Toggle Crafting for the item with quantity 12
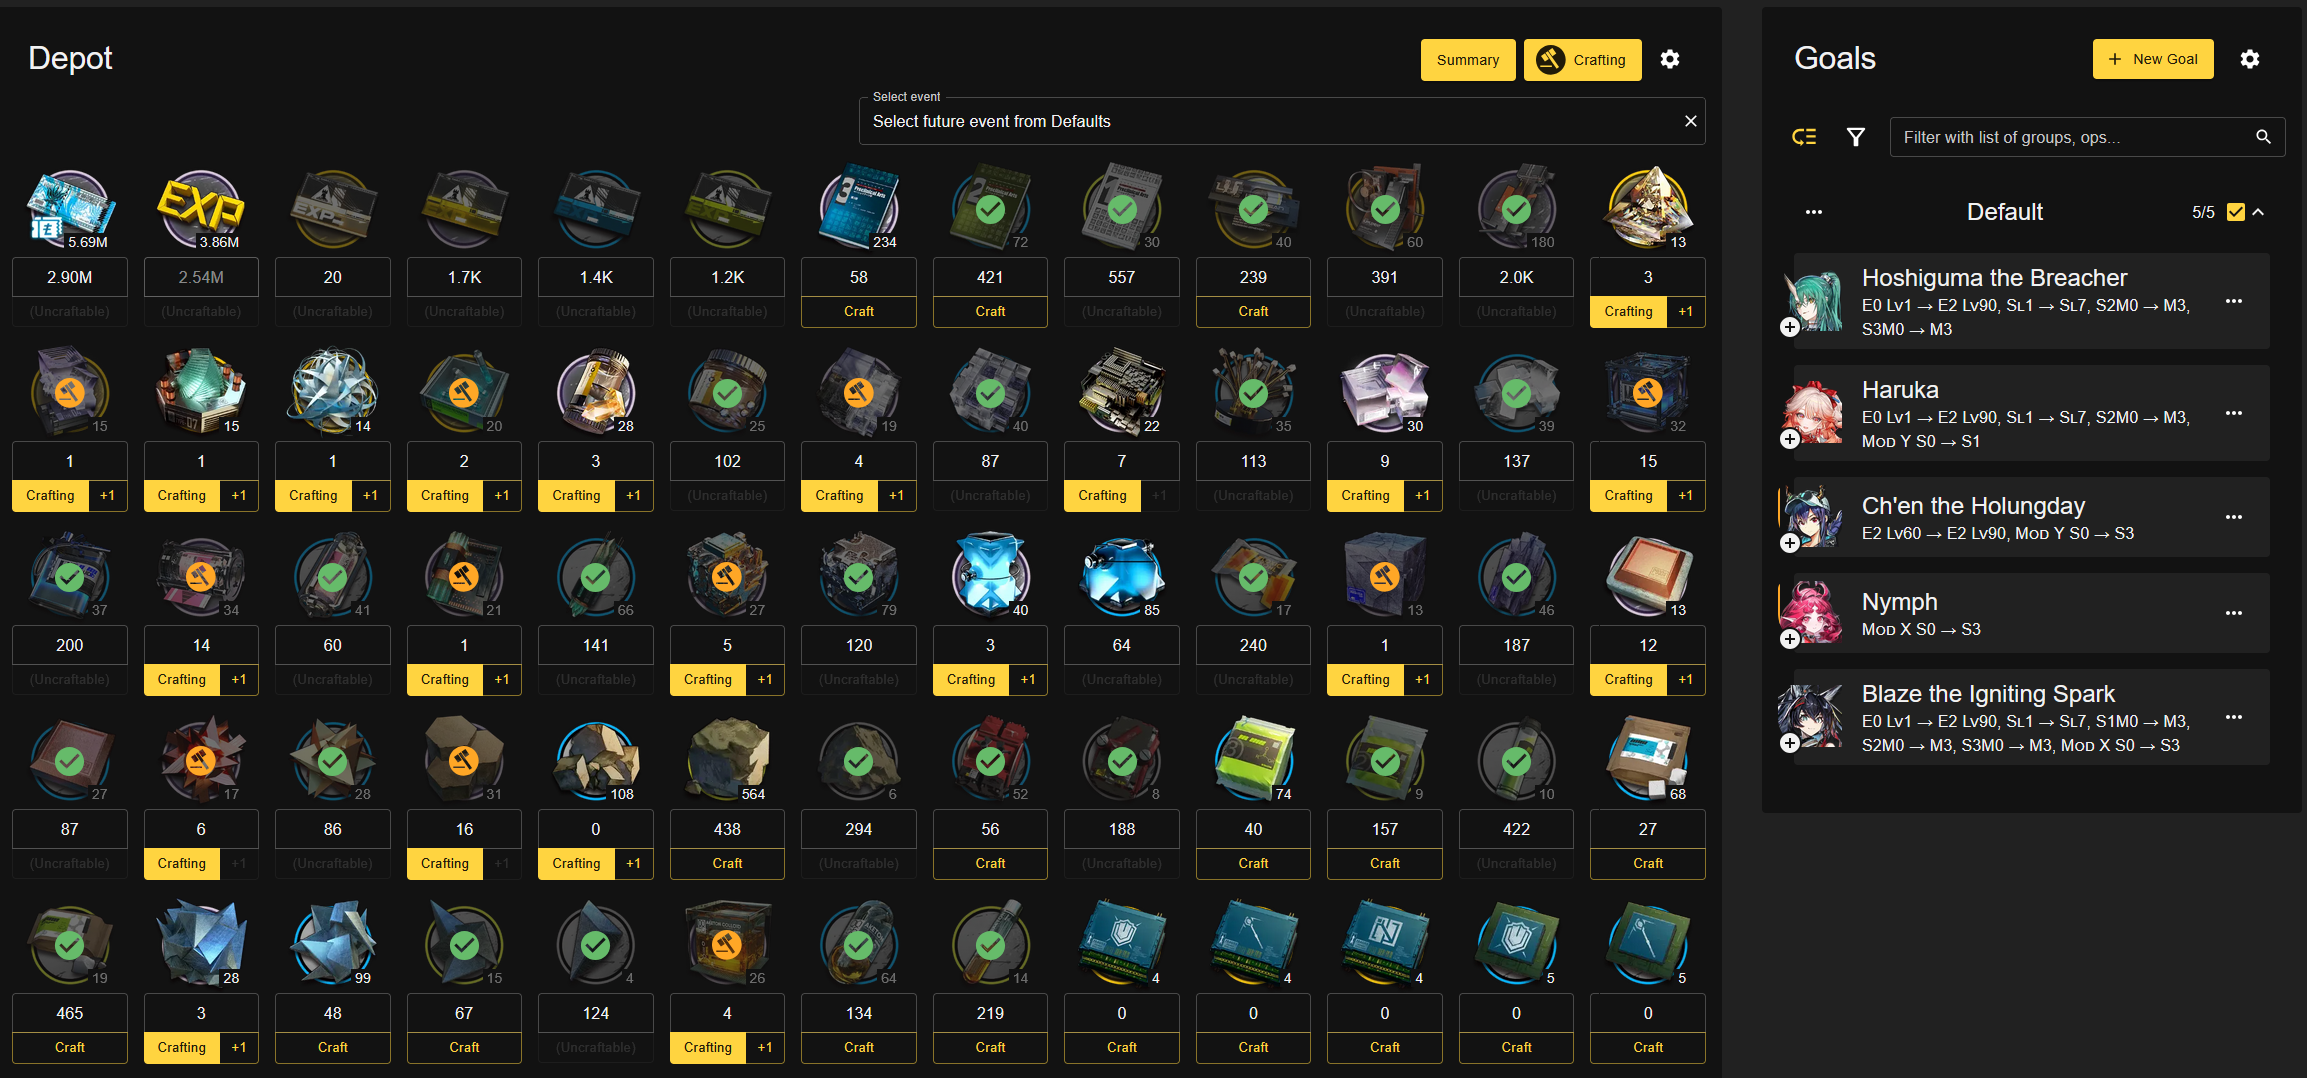Screen dimensions: 2307x1078 coord(1628,679)
